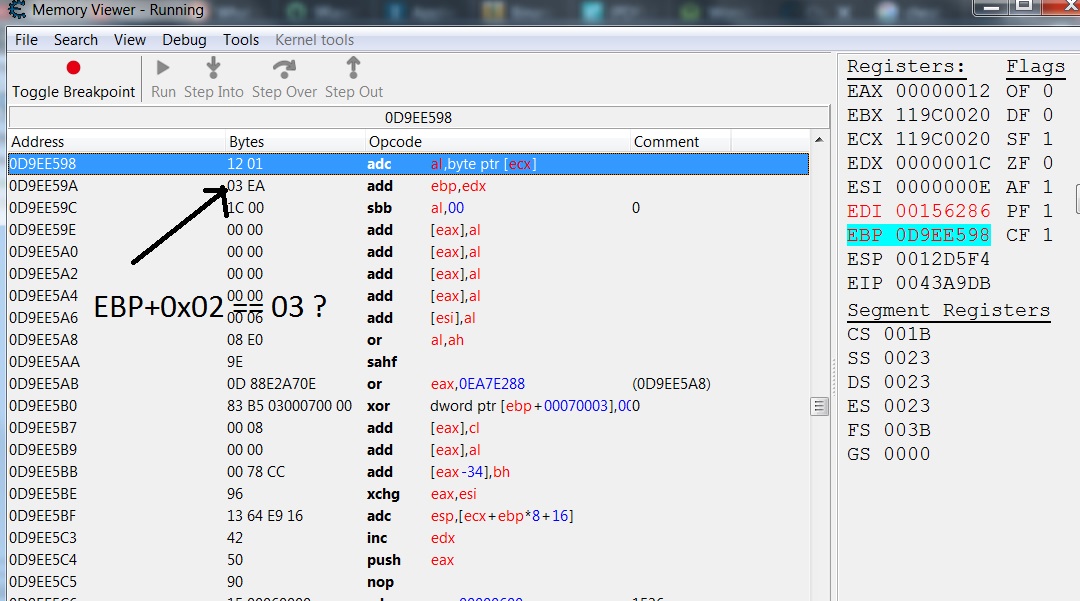Click the Opcode column header
This screenshot has height=601, width=1080.
coord(396,141)
